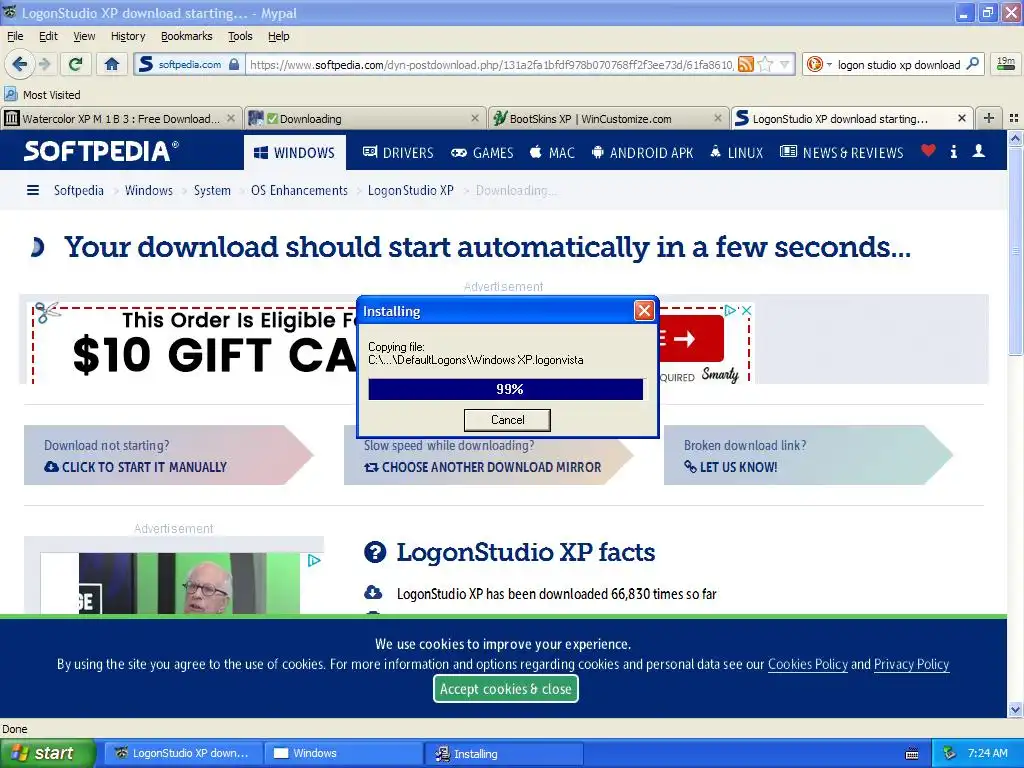Cancel the installation in Installing dialog

[507, 420]
